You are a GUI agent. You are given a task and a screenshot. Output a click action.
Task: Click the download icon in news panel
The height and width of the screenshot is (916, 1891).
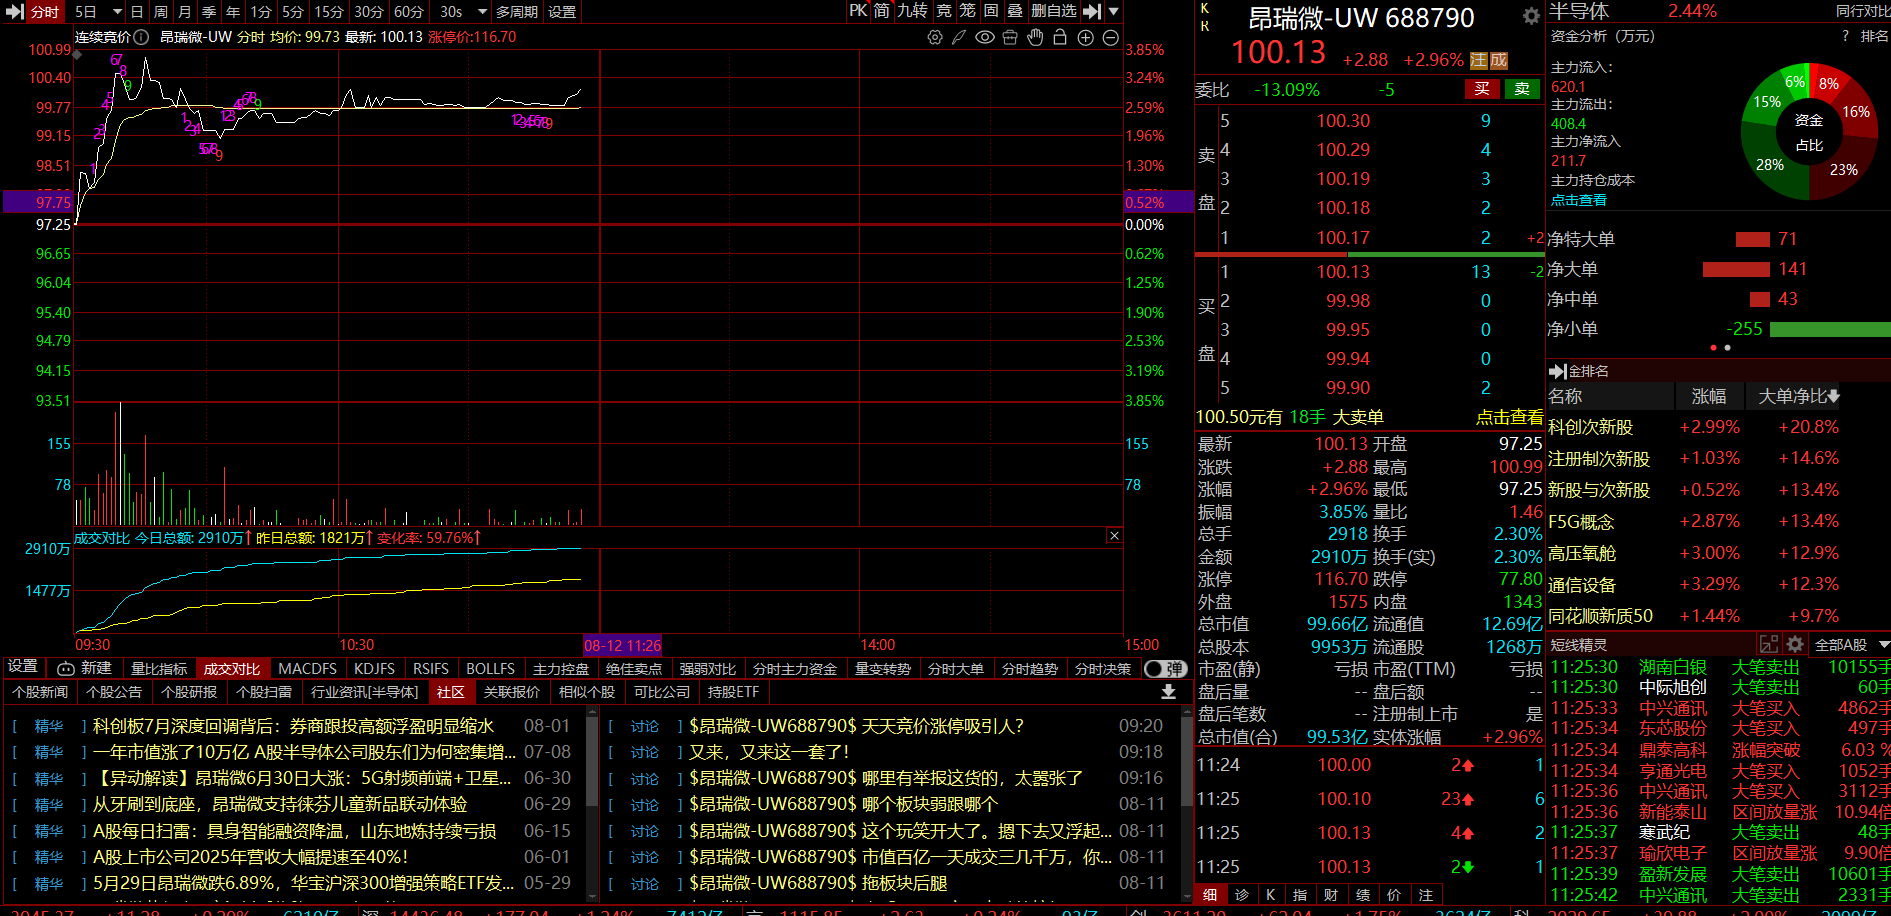tap(1168, 692)
